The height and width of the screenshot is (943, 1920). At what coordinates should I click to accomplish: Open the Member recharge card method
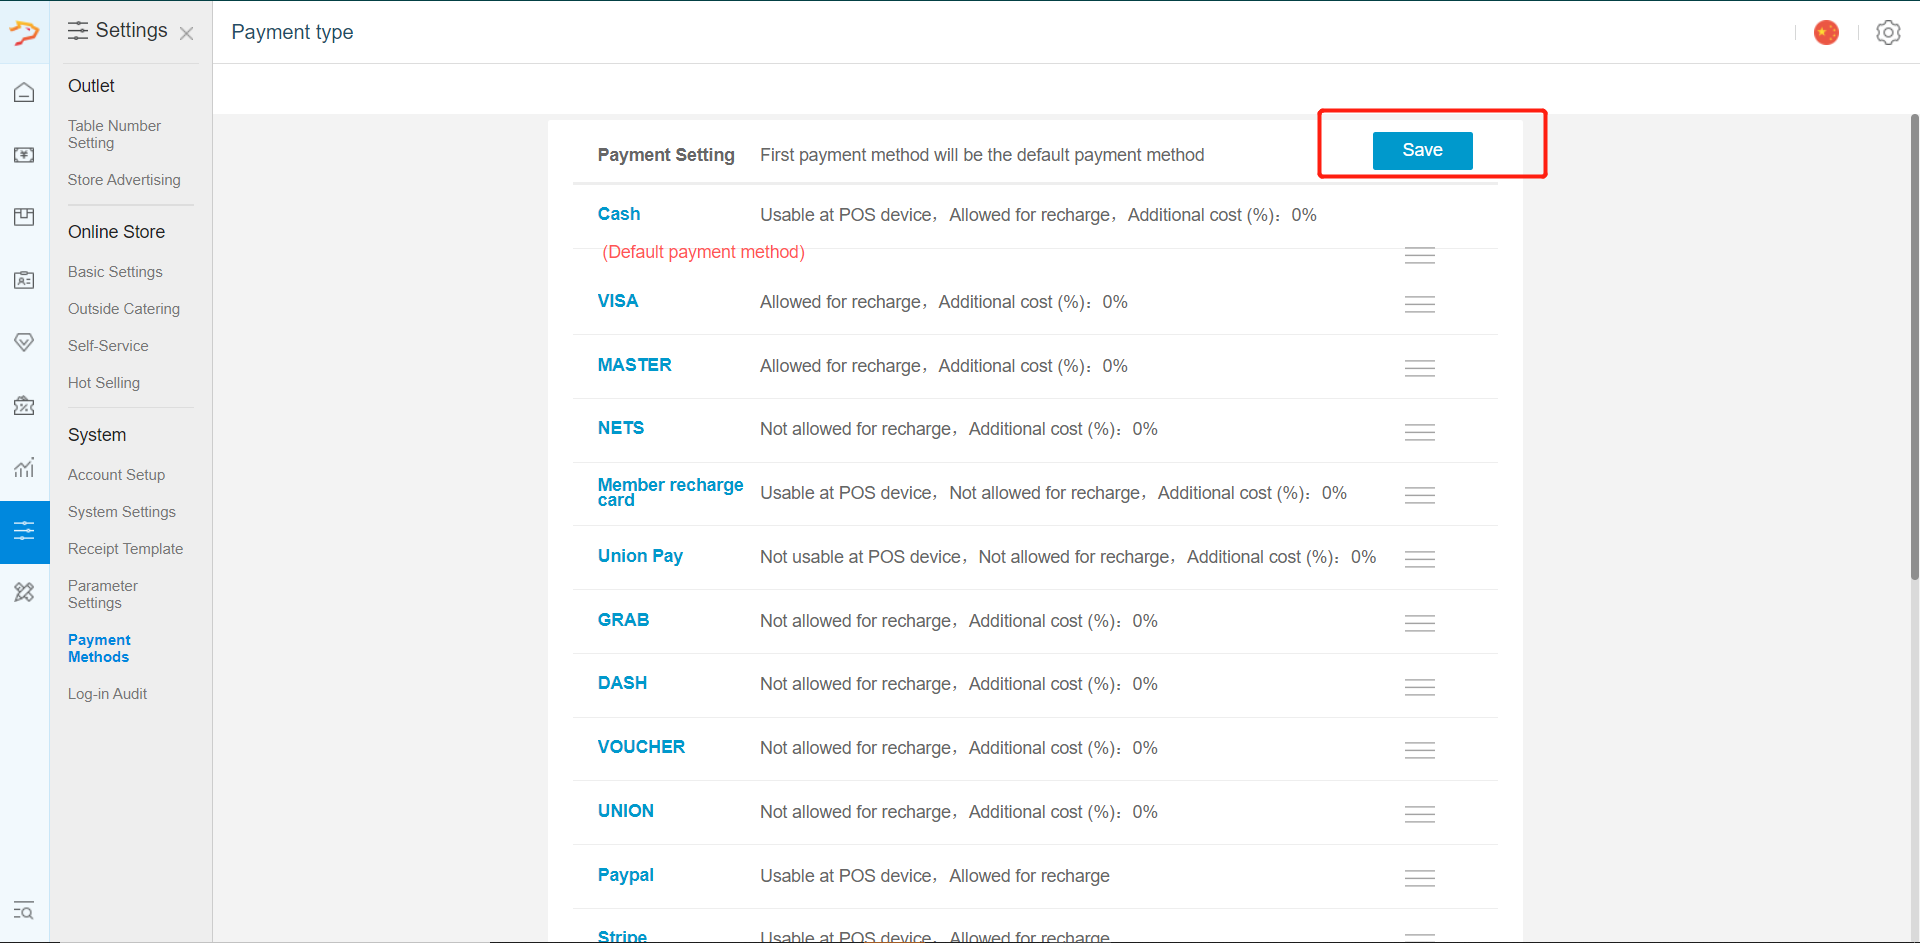point(670,492)
